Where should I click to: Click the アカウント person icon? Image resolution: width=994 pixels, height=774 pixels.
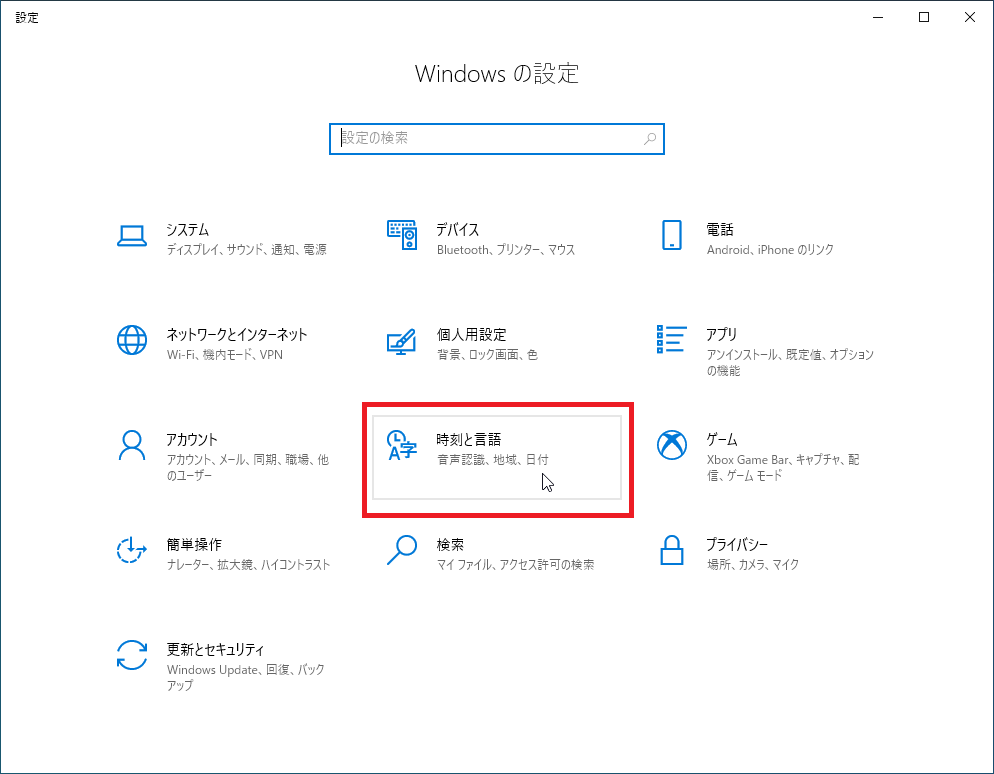132,446
